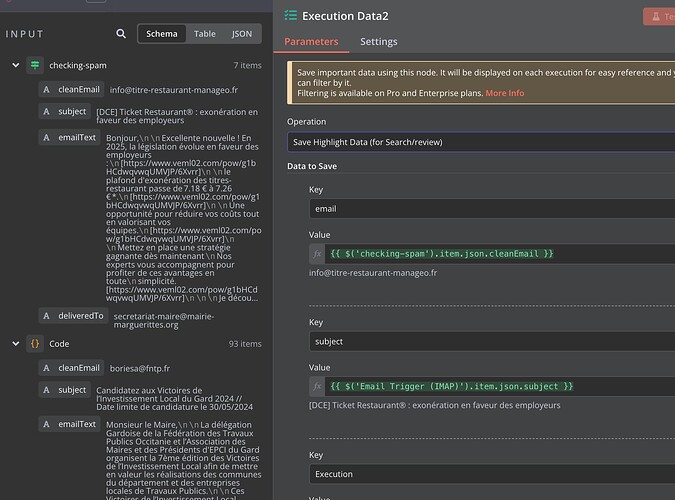Click the 'Bonjour' emailText value in checking-spam
The height and width of the screenshot is (500, 675).
point(183,220)
